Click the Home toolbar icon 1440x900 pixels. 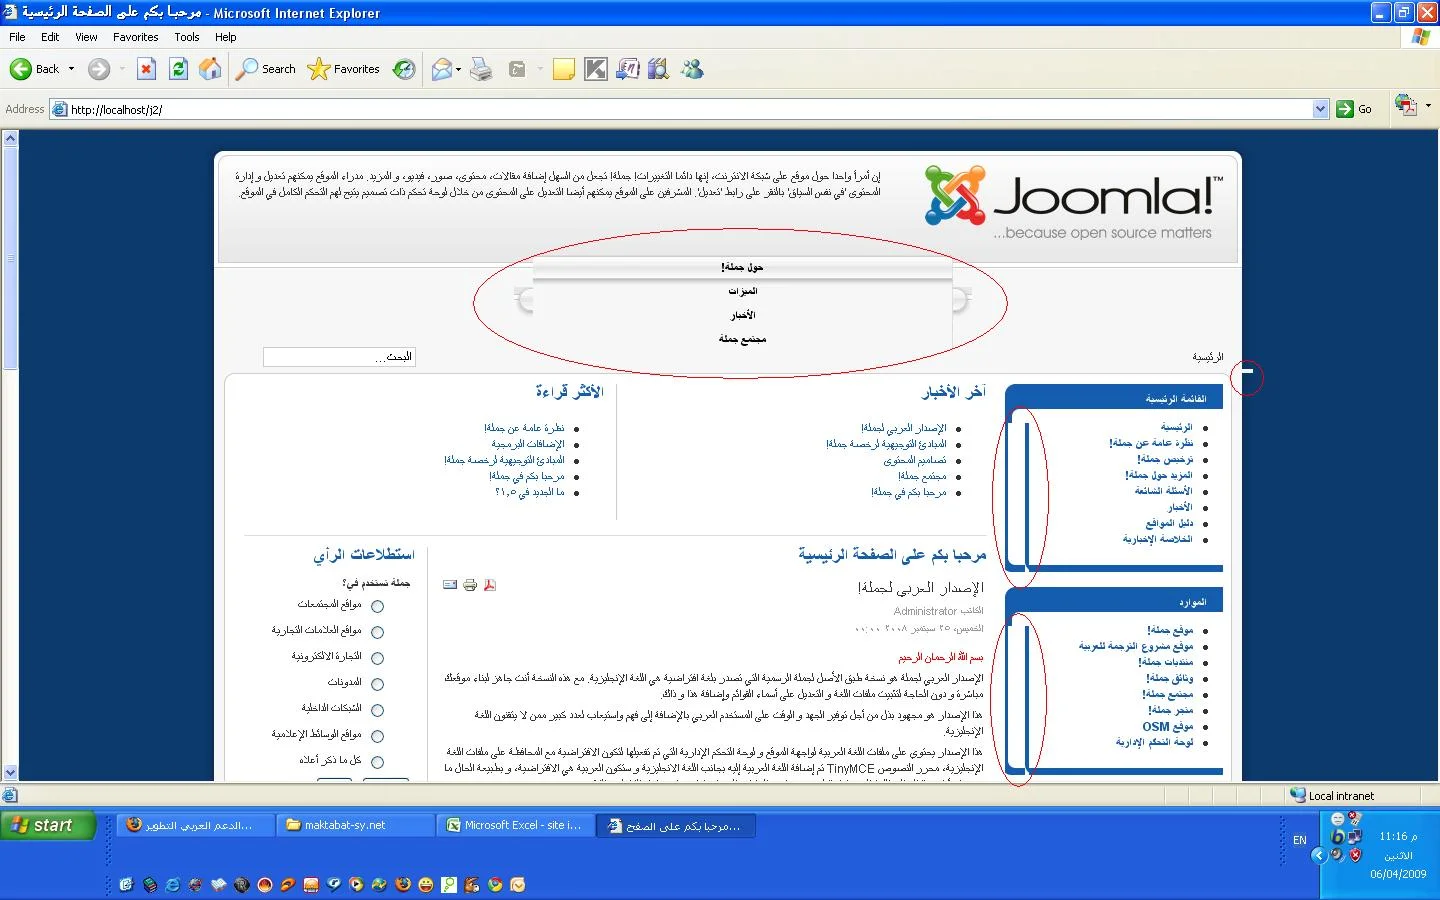click(210, 69)
